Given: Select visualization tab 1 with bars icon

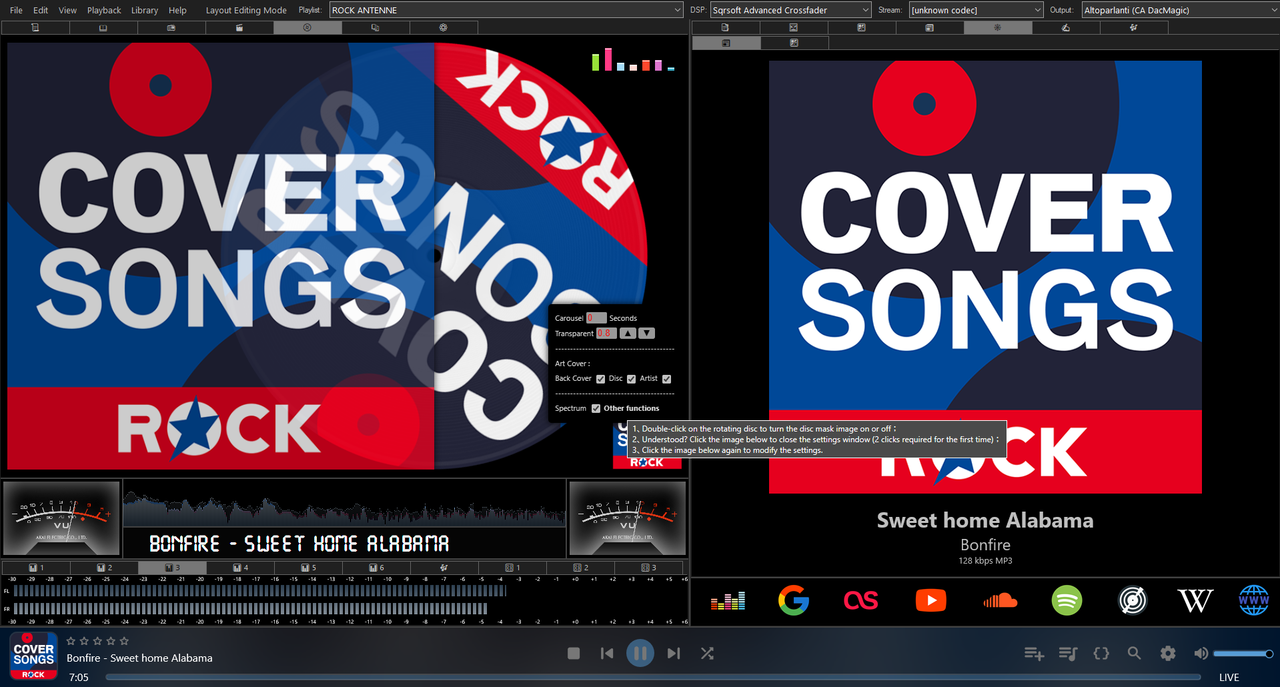Looking at the screenshot, I should tap(35, 568).
